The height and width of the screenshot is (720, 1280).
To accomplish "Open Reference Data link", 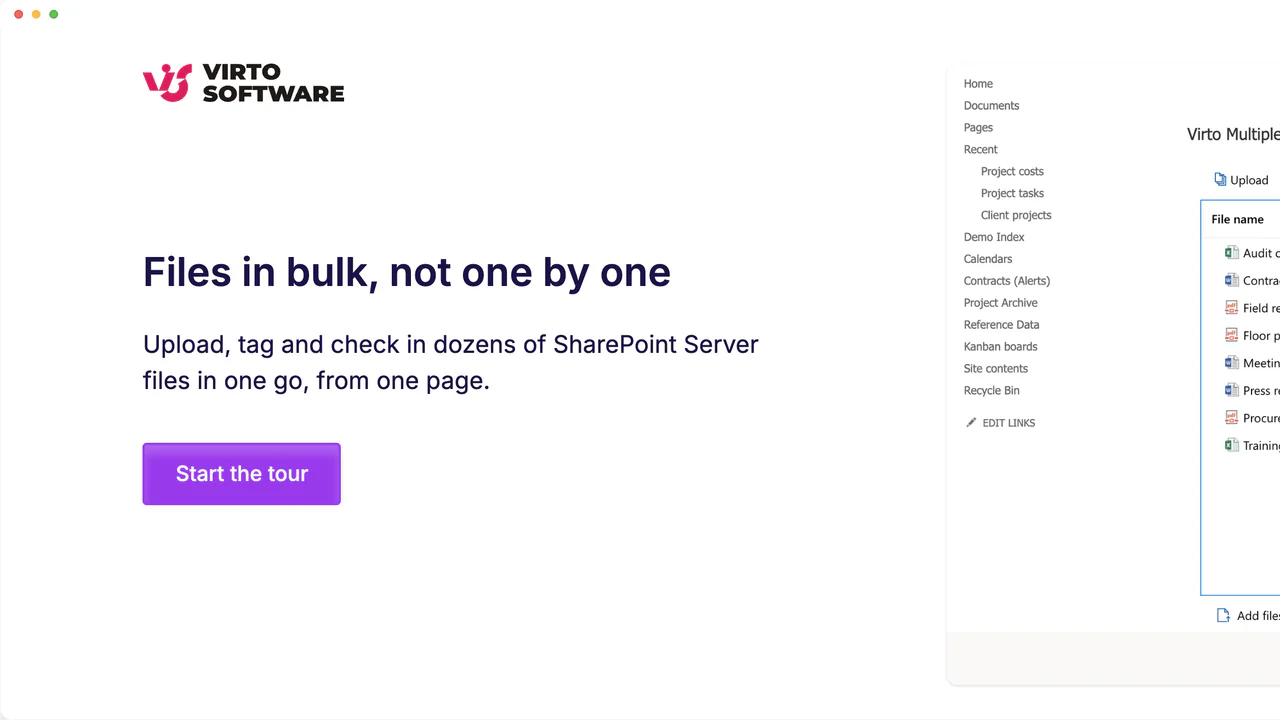I will click(1002, 326).
